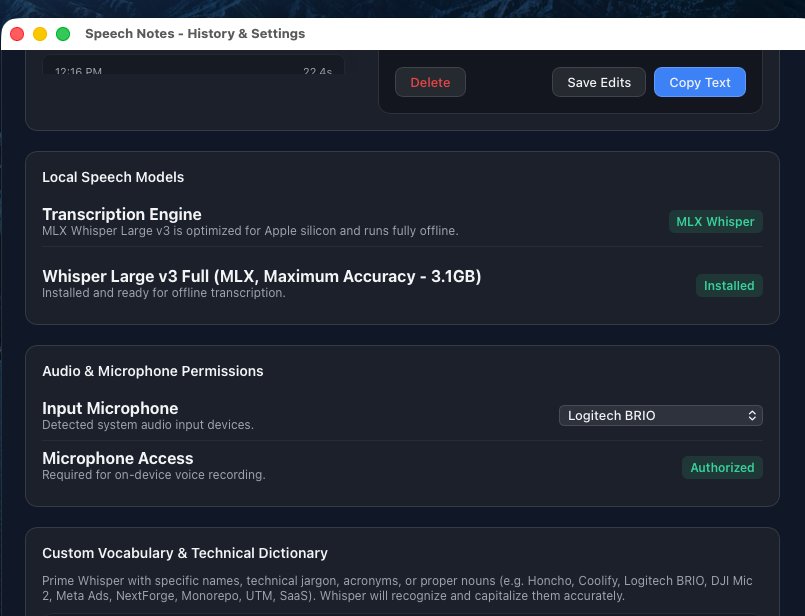This screenshot has width=805, height=616.
Task: Click the Transcription Engine heading
Action: 122,214
